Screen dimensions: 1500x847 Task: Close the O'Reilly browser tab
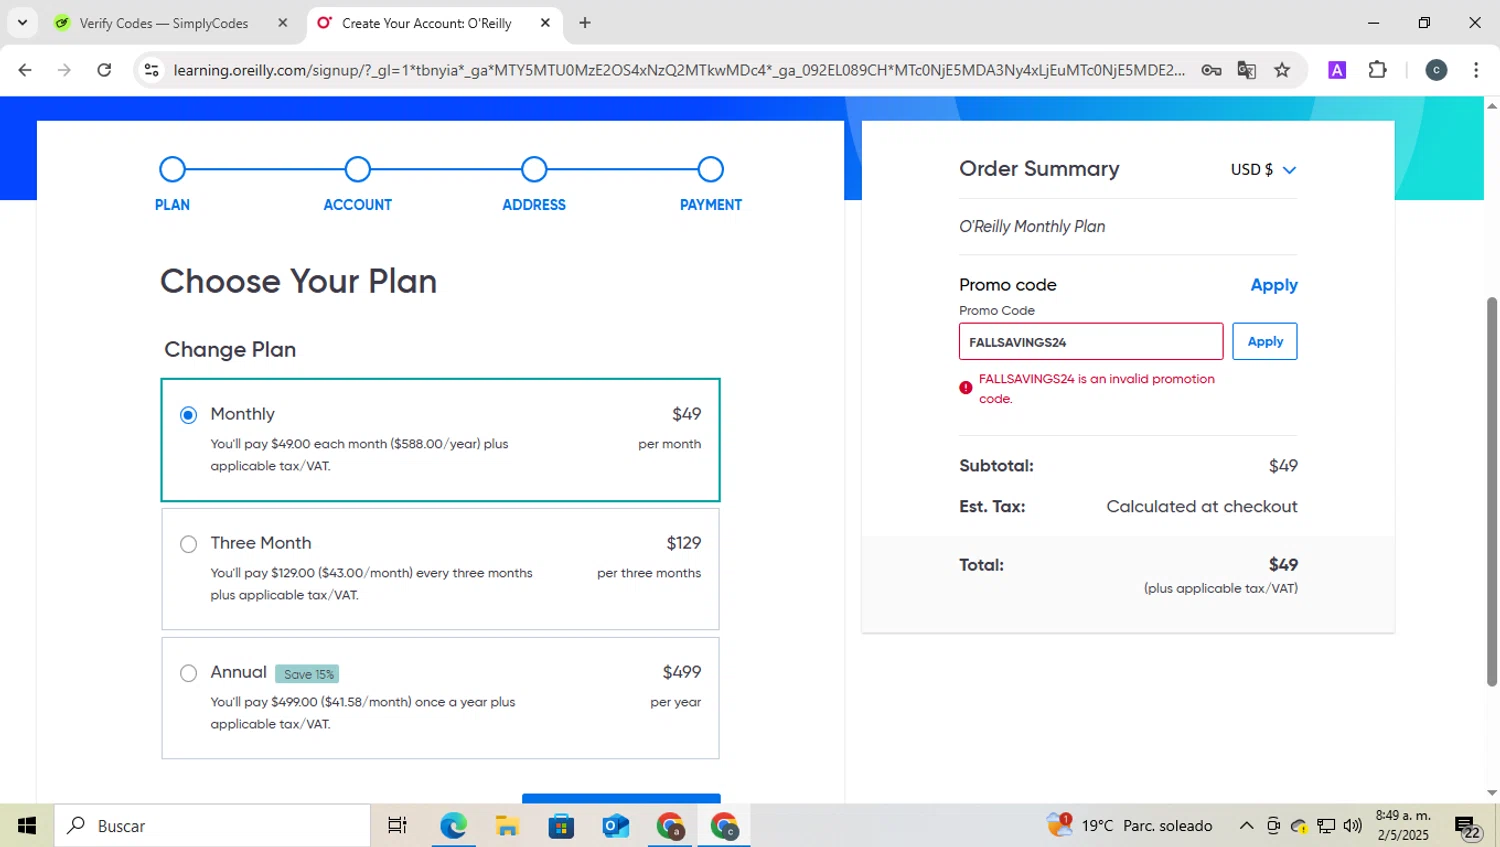coord(545,23)
